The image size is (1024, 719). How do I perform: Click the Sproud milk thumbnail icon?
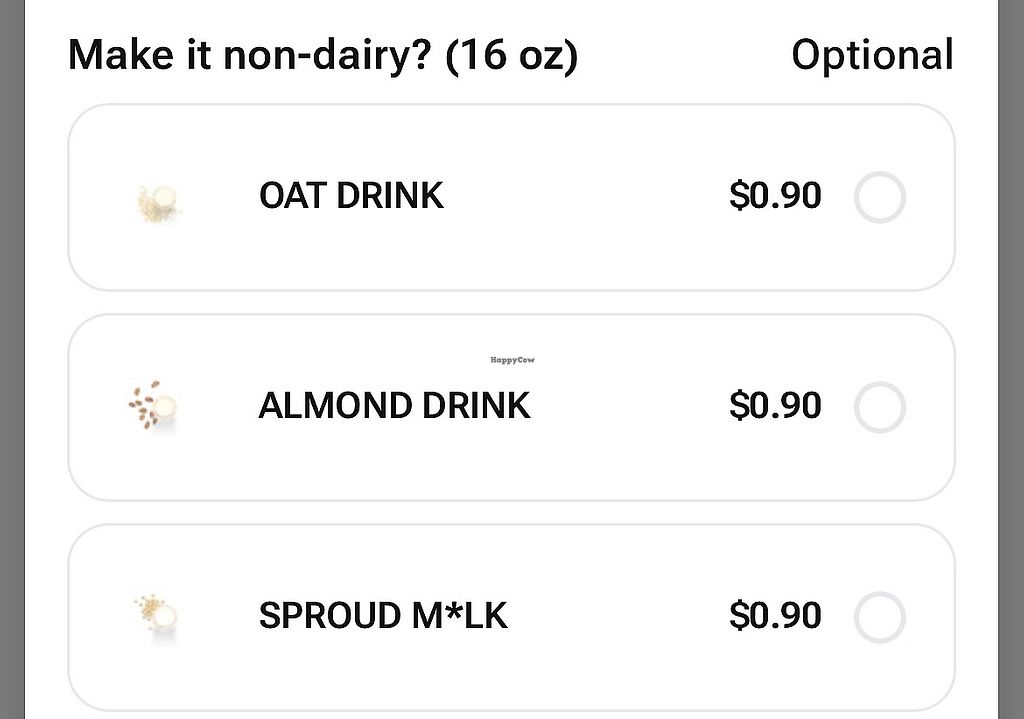157,613
